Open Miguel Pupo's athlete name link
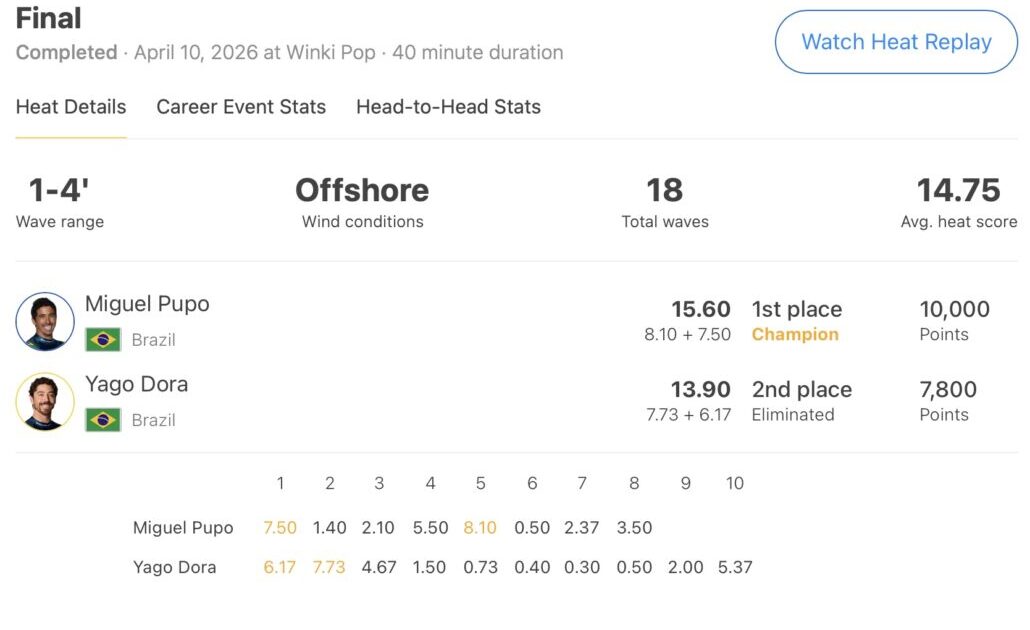The width and height of the screenshot is (1030, 630). [147, 304]
